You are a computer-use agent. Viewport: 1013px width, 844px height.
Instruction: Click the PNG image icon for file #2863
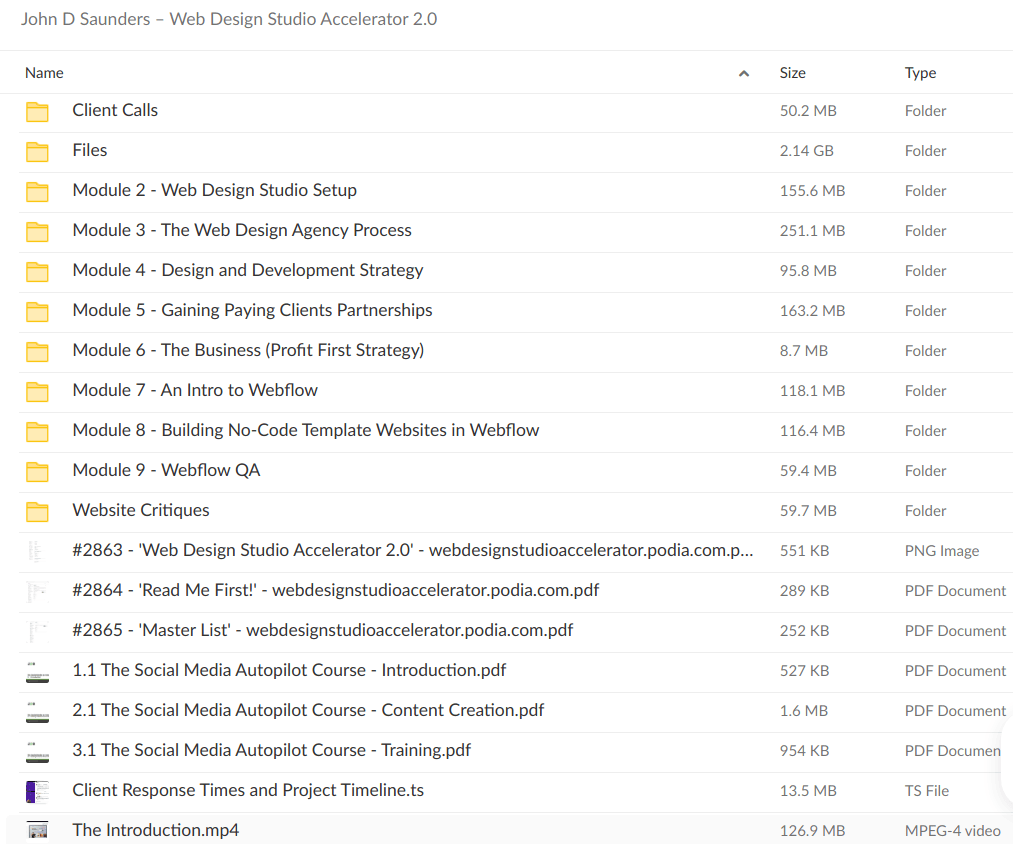pos(37,551)
